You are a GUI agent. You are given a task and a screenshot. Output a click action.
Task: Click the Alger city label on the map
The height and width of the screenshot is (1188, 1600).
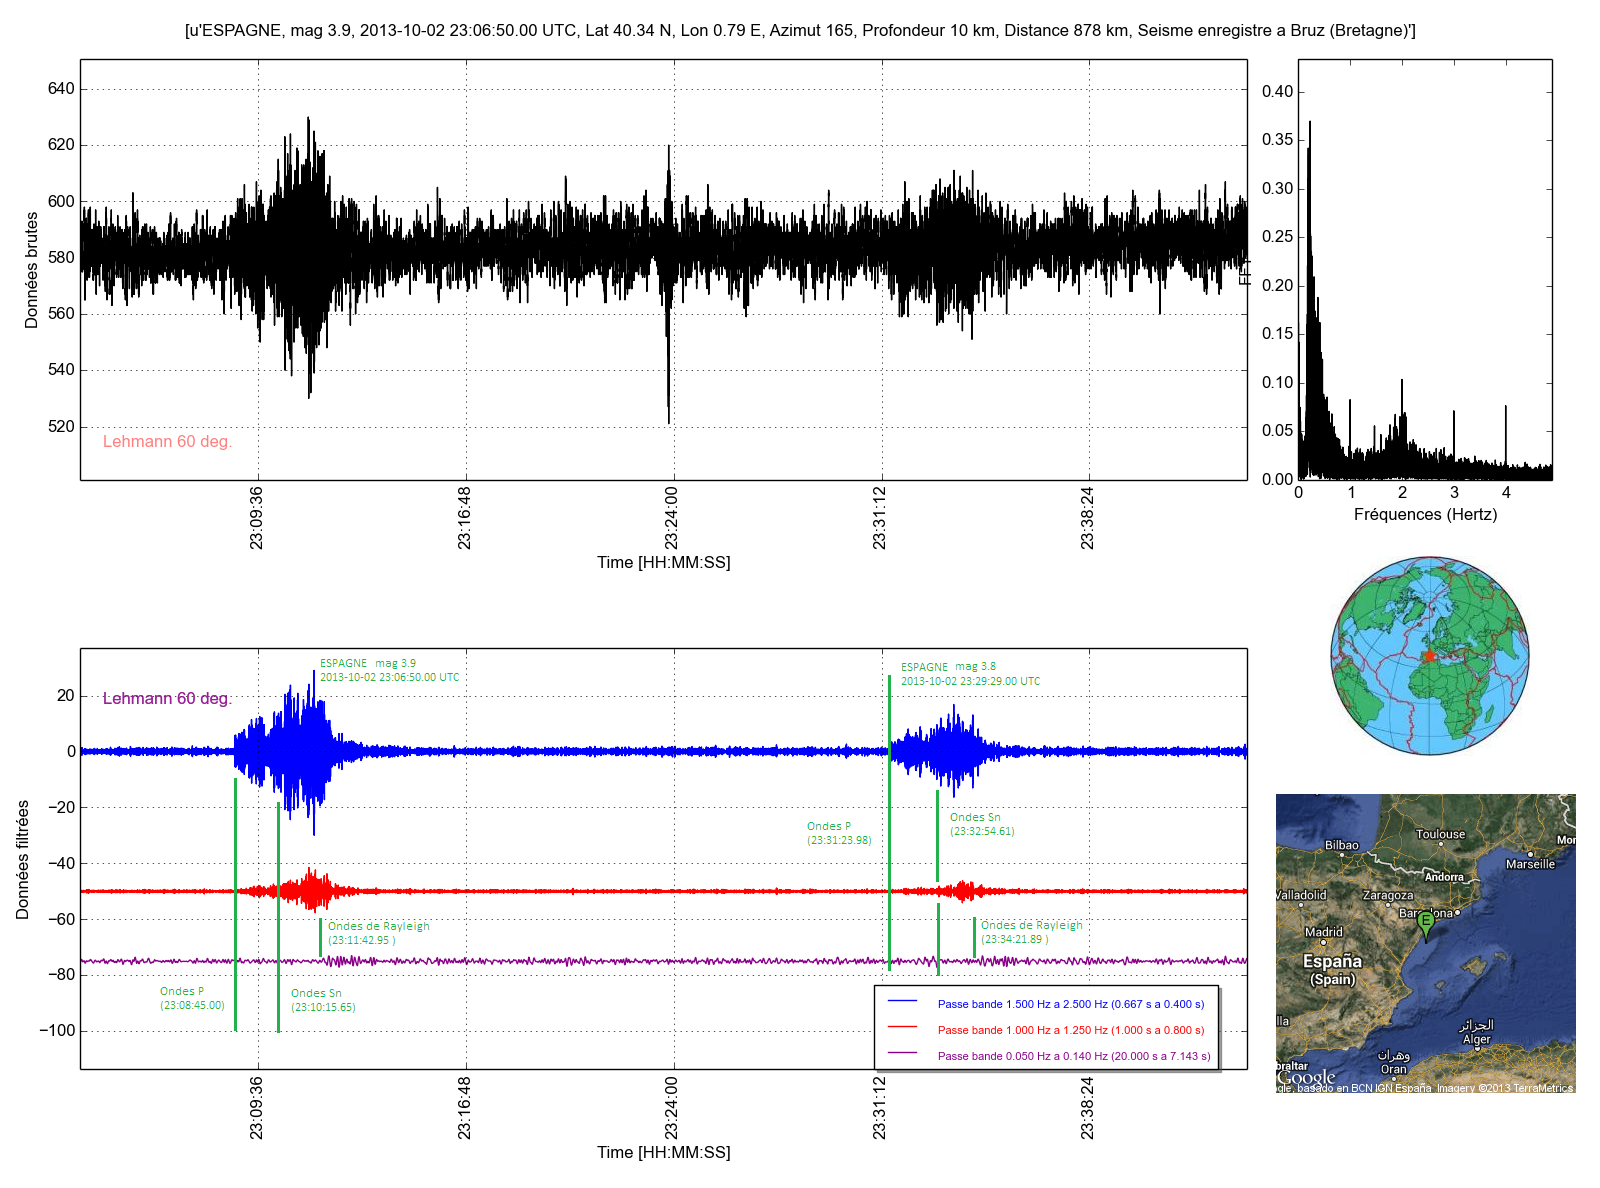click(x=1477, y=1039)
